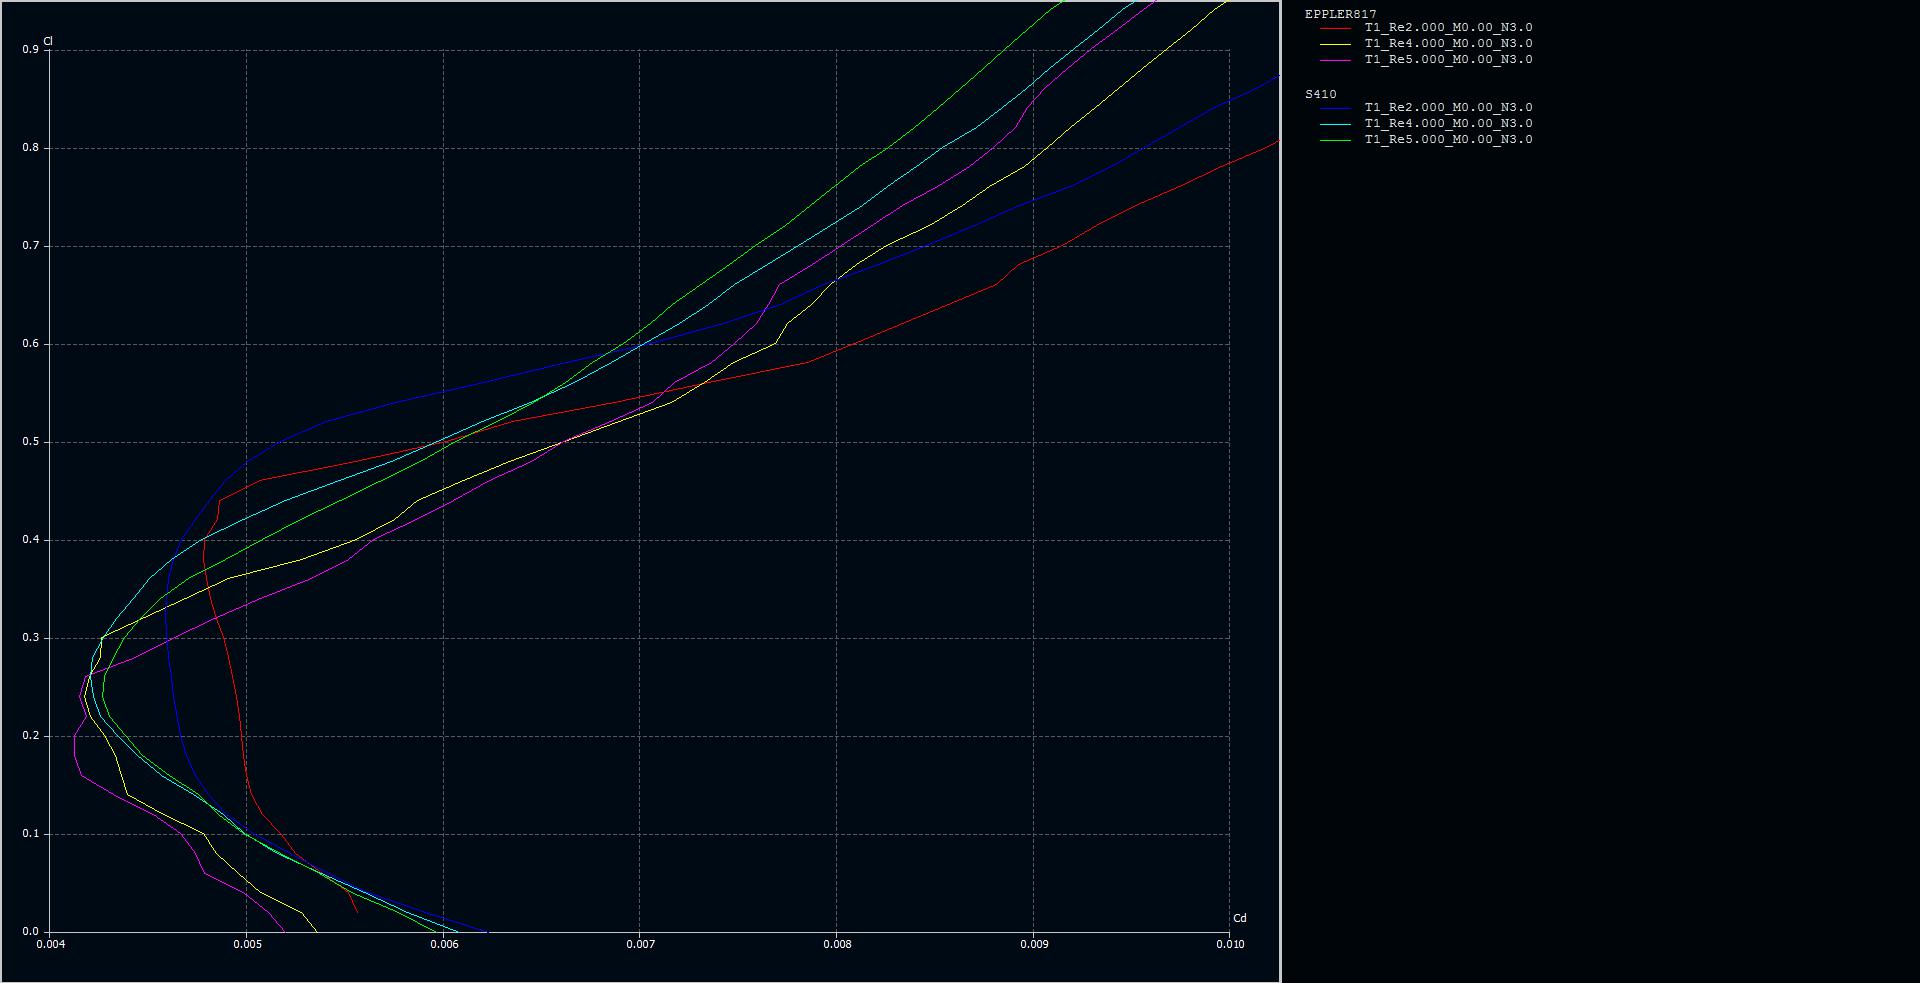Viewport: 1920px width, 983px height.
Task: Click the 0.010 tick label on Cd axis
Action: tap(1229, 944)
